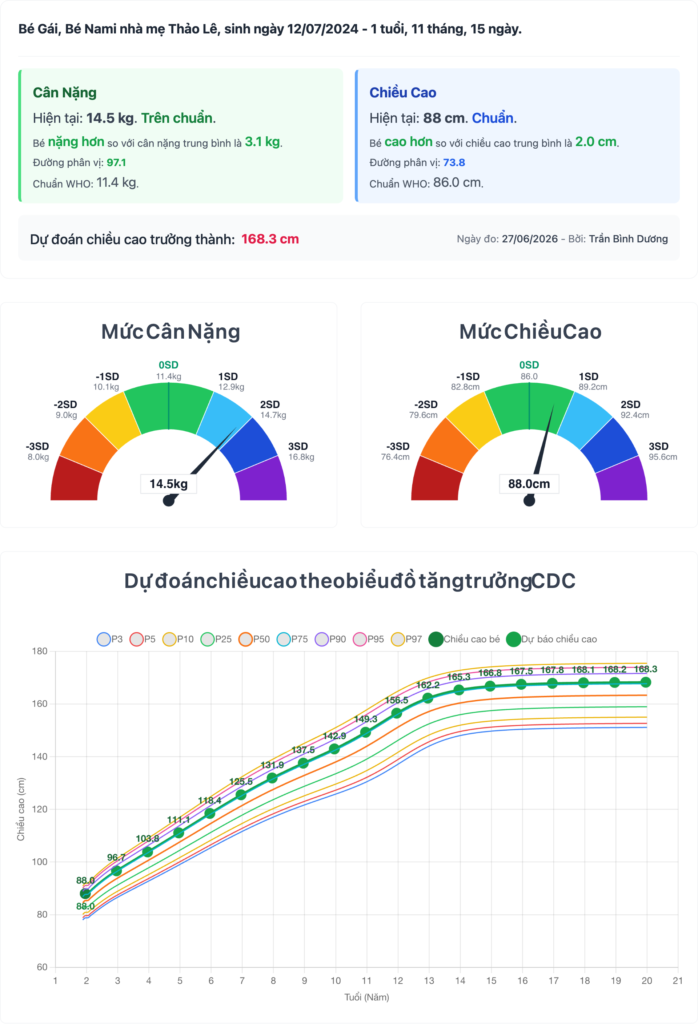
Task: Toggle the P97 legend entry
Action: 406,639
